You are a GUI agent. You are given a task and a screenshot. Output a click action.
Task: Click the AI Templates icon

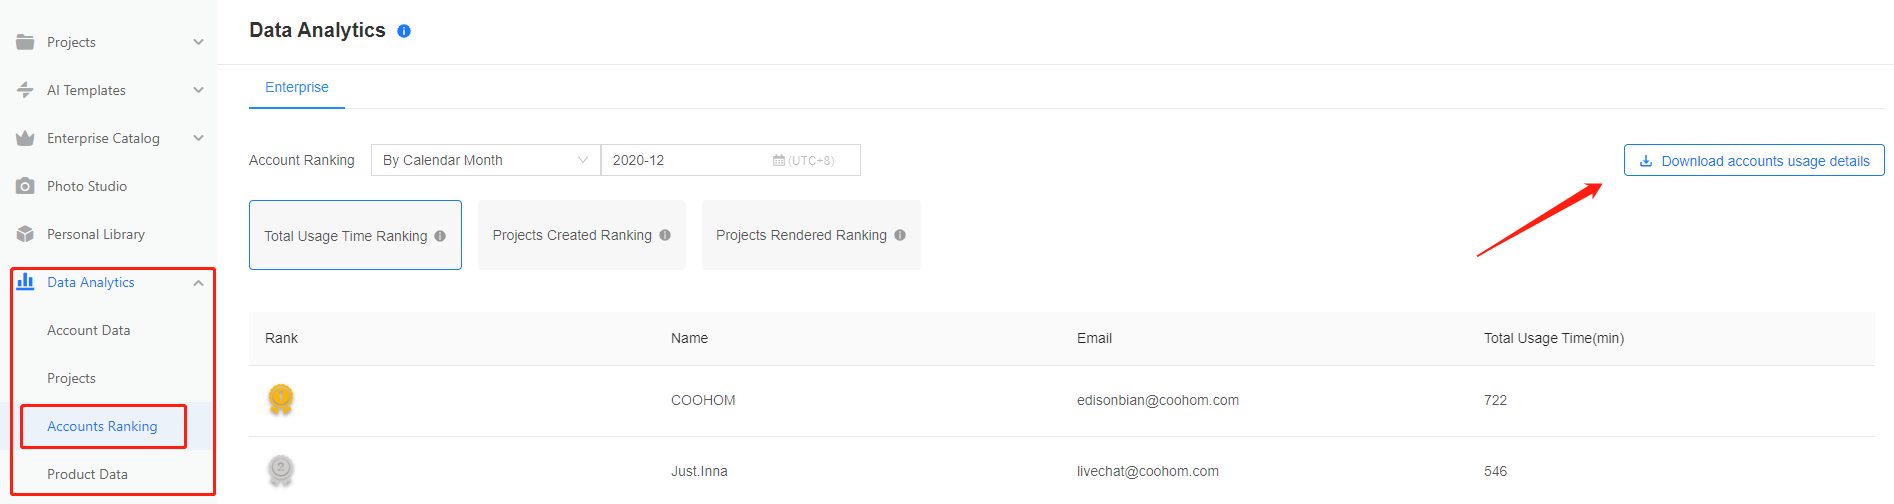pos(25,90)
